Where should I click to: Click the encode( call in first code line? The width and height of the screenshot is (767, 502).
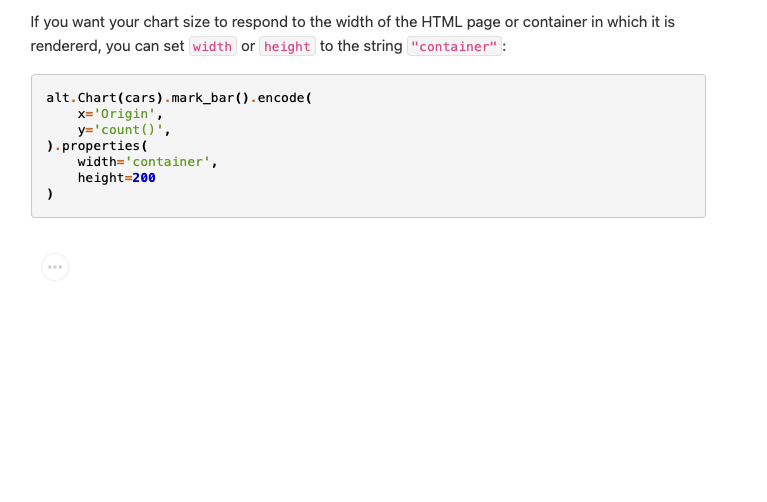coord(285,98)
